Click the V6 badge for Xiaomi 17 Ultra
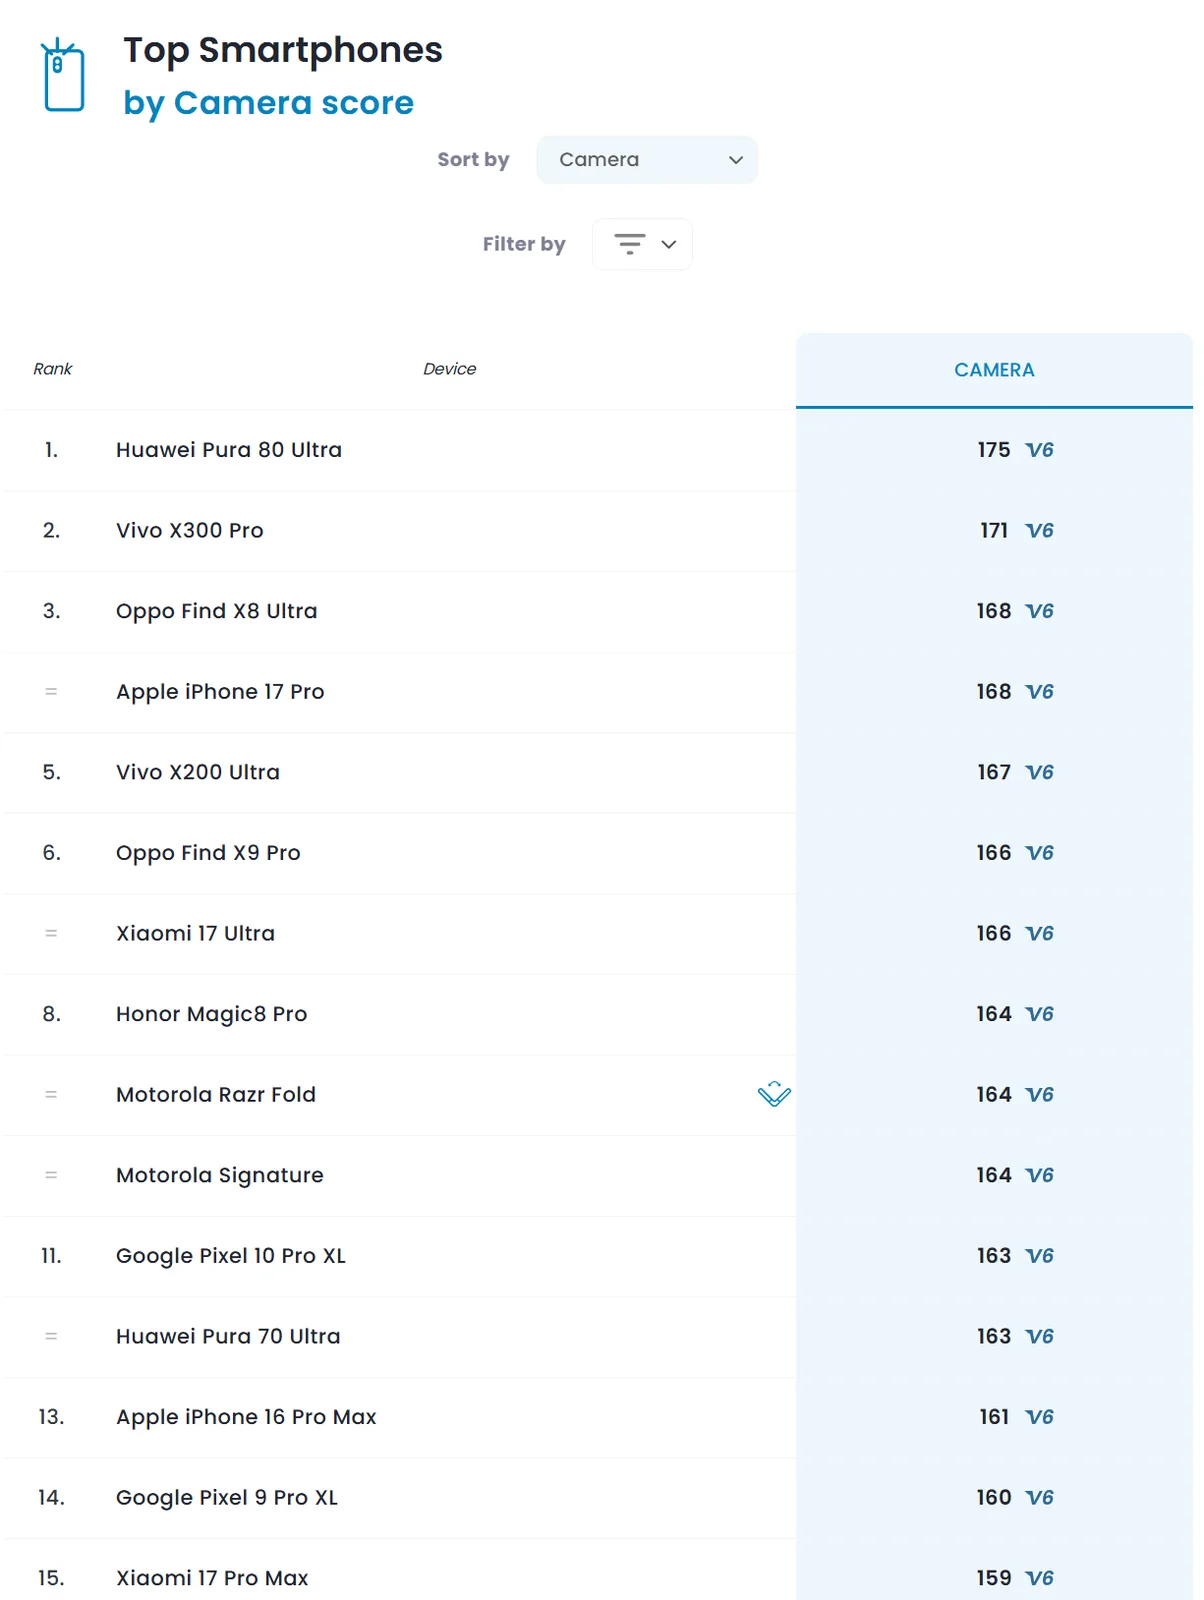Screen dimensions: 1204x1600 click(x=1039, y=934)
